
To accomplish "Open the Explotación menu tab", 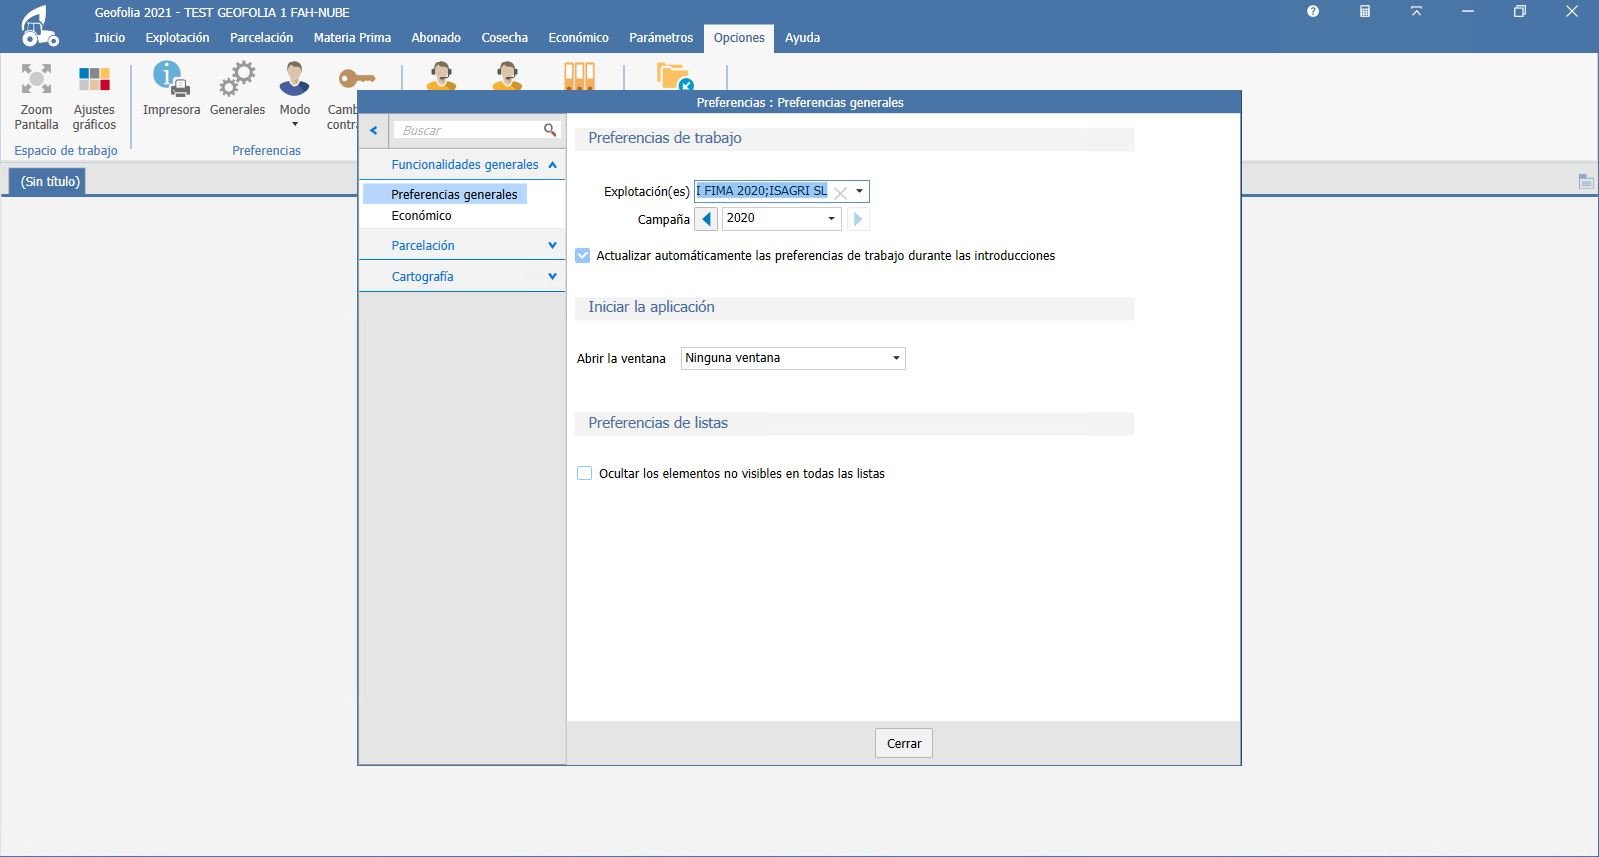I will 178,38.
